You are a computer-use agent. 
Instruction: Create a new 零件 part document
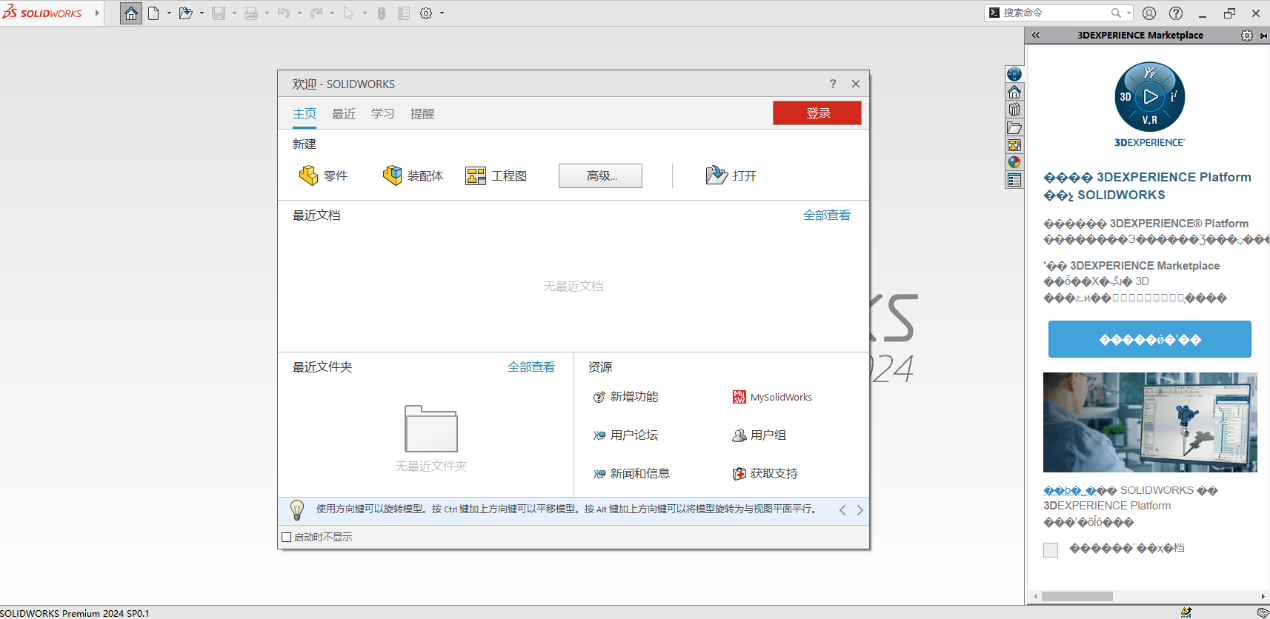tap(323, 176)
